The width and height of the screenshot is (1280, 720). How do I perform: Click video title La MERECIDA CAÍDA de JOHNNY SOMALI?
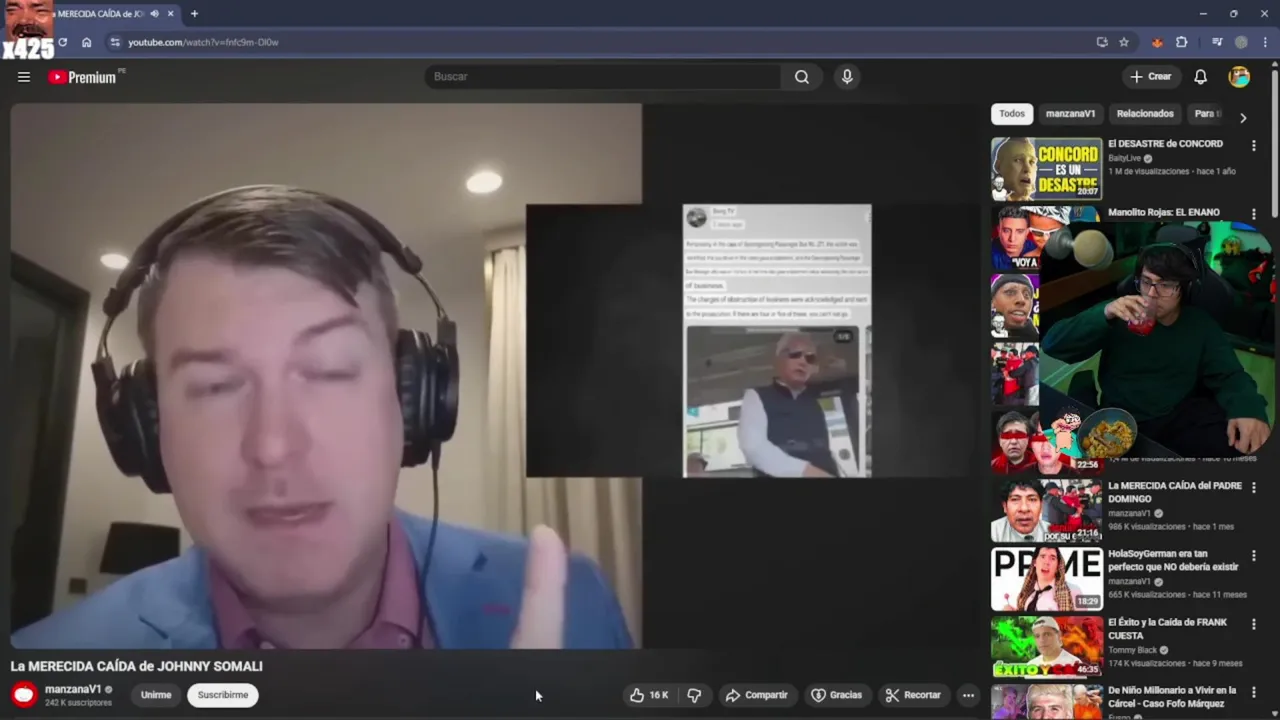tap(137, 666)
